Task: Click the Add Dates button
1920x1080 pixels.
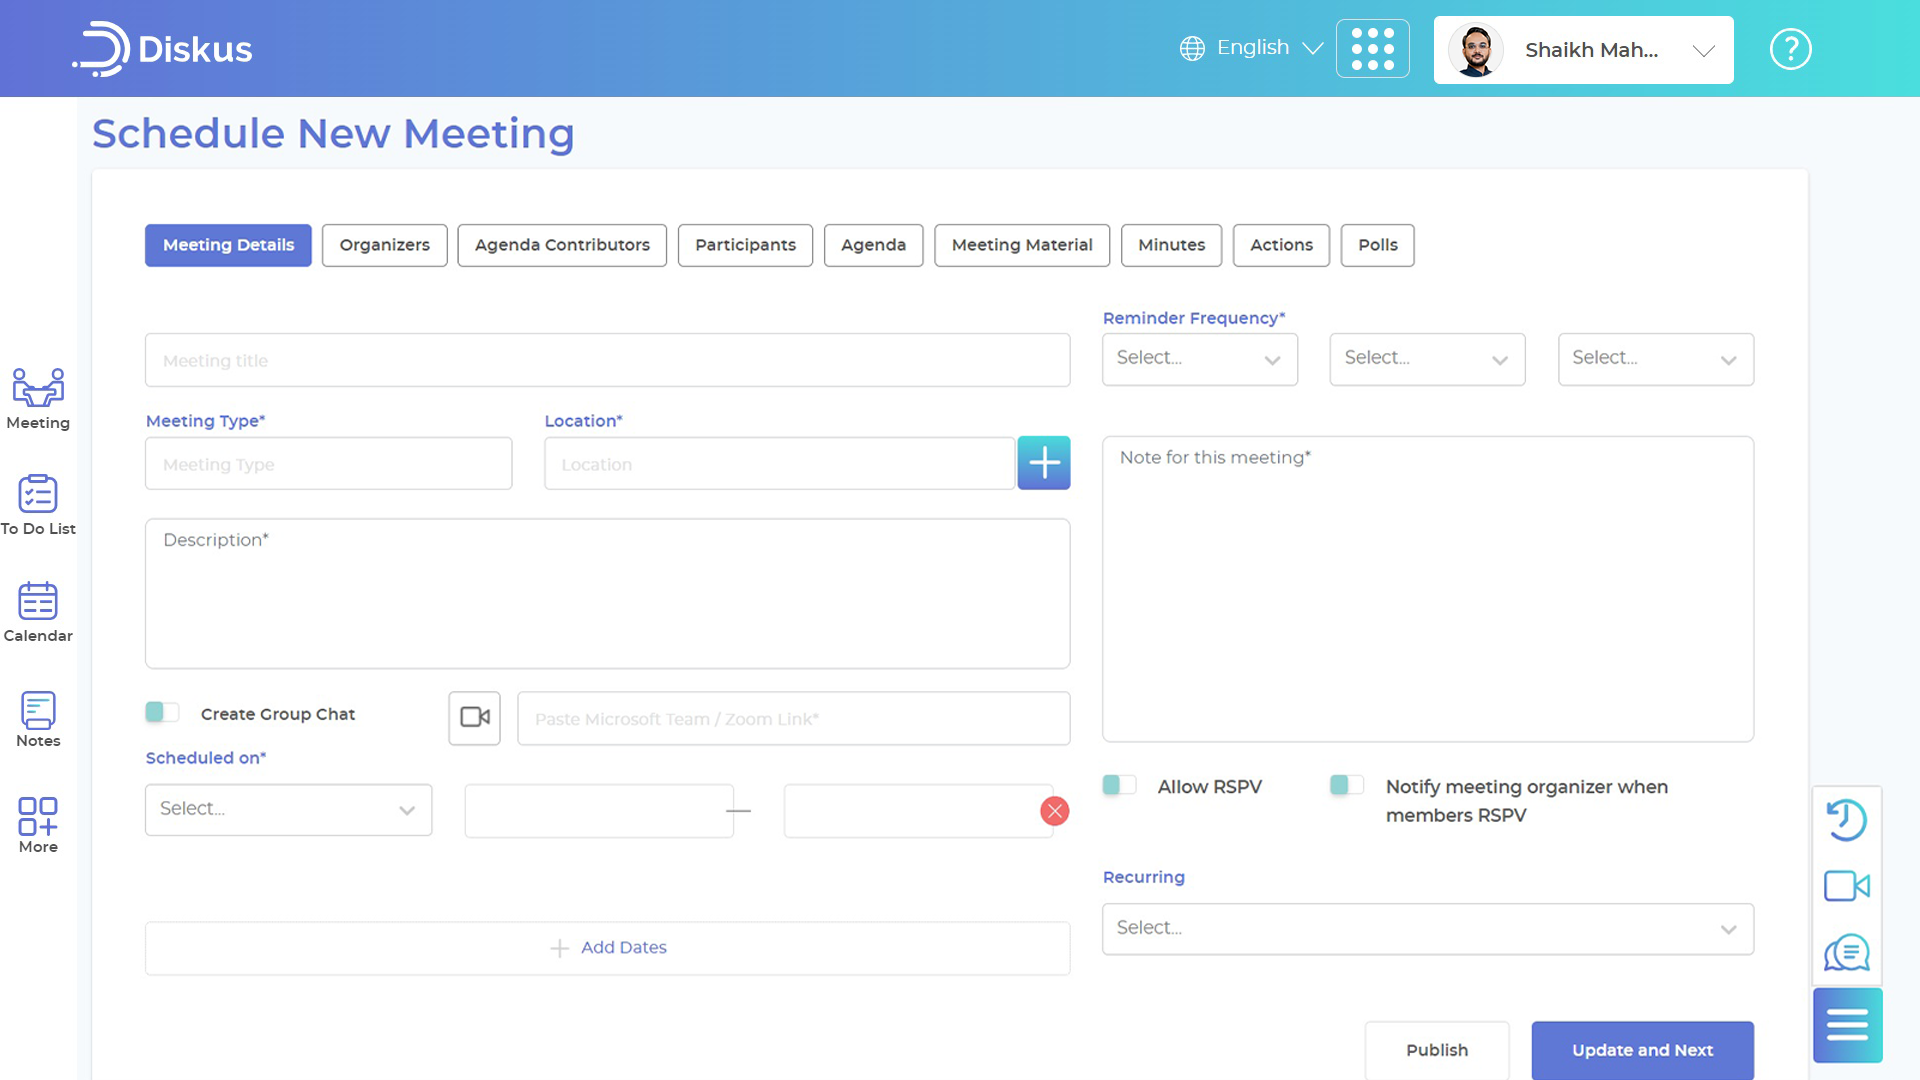Action: pos(608,947)
